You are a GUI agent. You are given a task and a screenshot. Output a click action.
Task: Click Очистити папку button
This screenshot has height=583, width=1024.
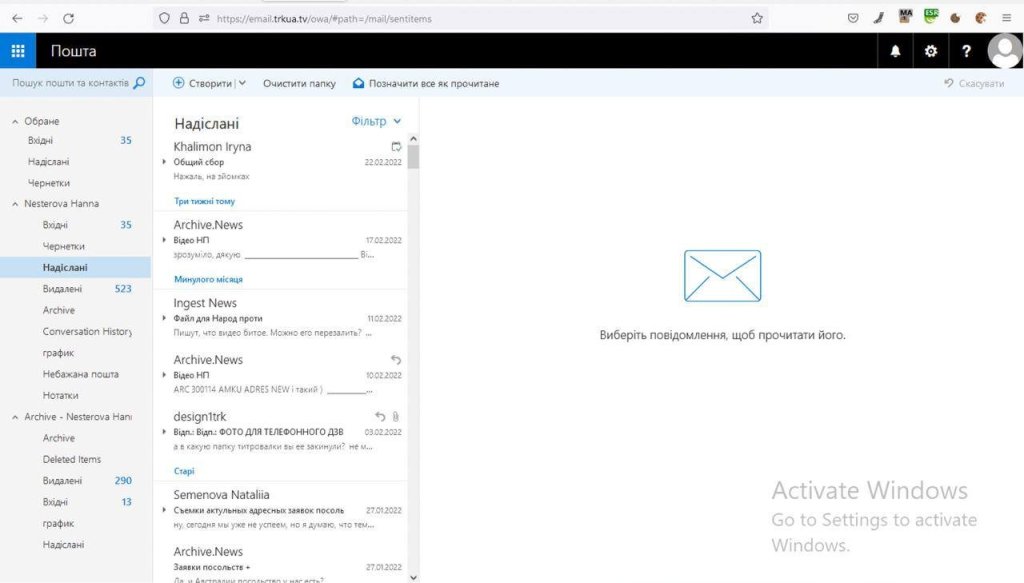[299, 84]
